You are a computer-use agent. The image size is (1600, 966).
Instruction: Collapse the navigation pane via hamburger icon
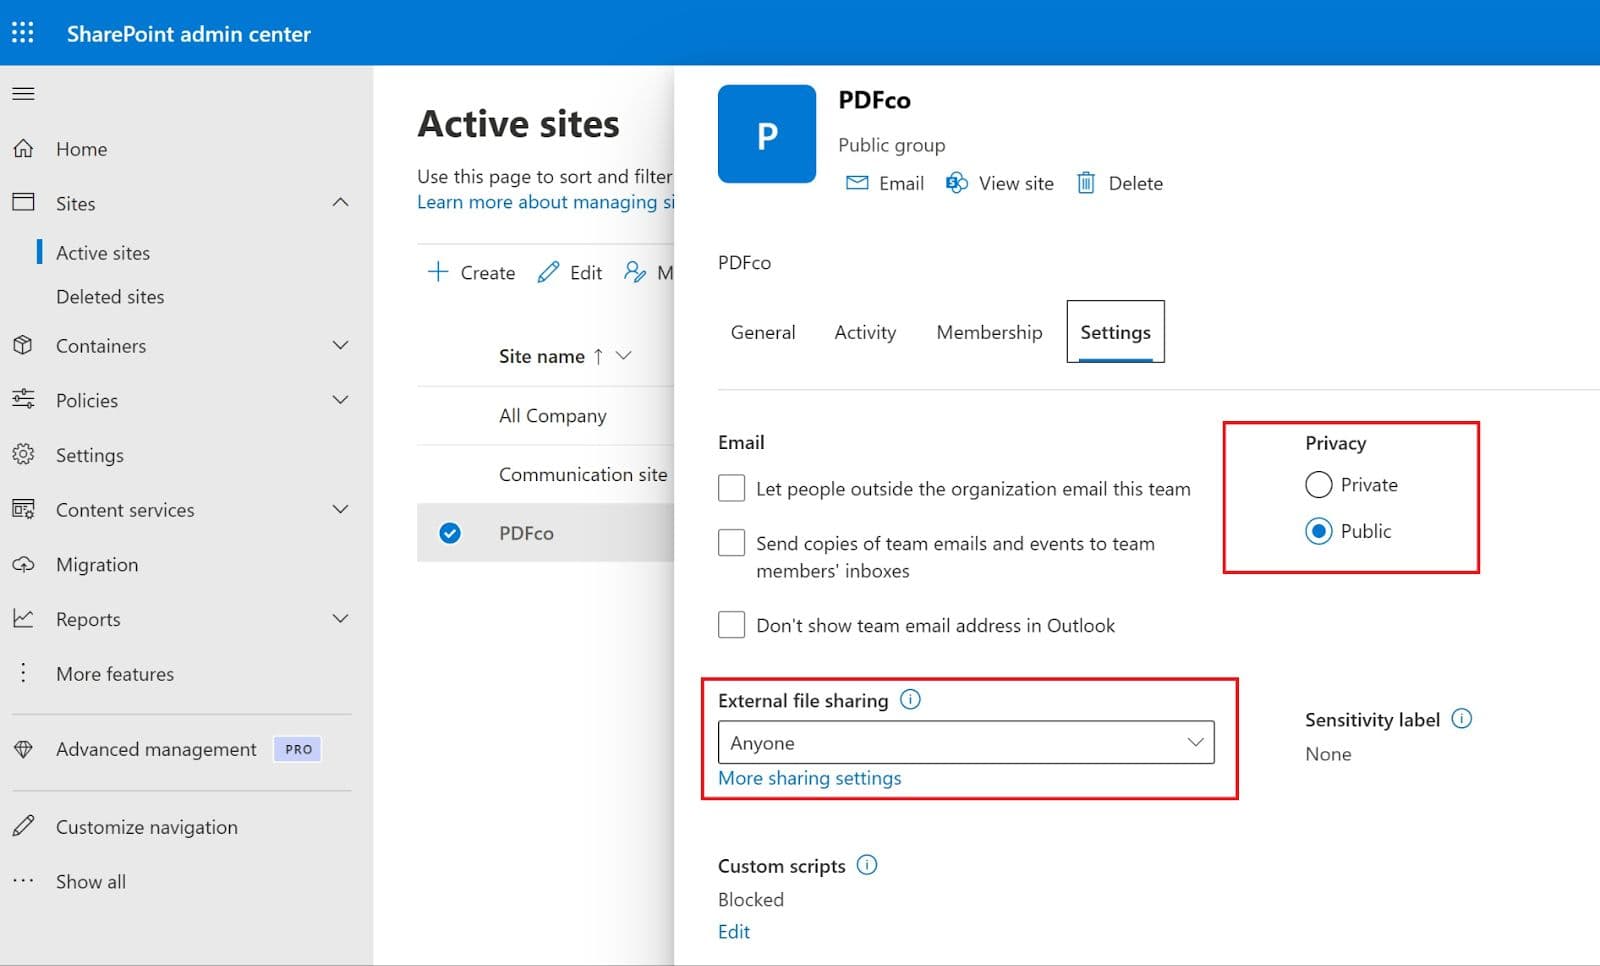22,93
